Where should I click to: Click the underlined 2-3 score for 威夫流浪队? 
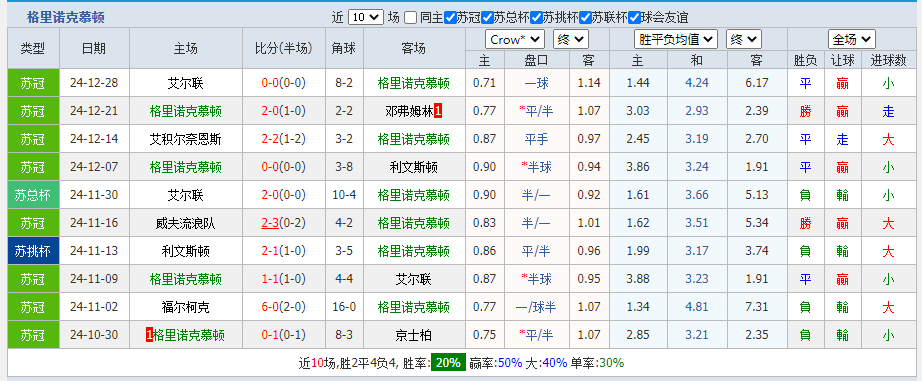click(x=270, y=223)
